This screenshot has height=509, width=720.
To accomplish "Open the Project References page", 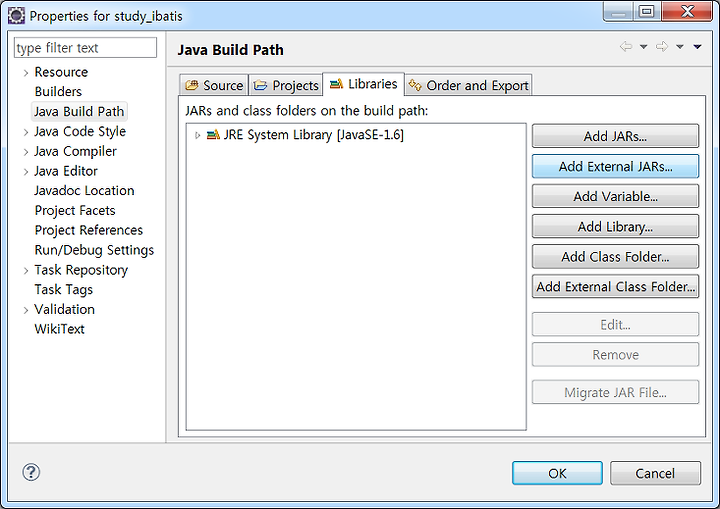I will 89,230.
